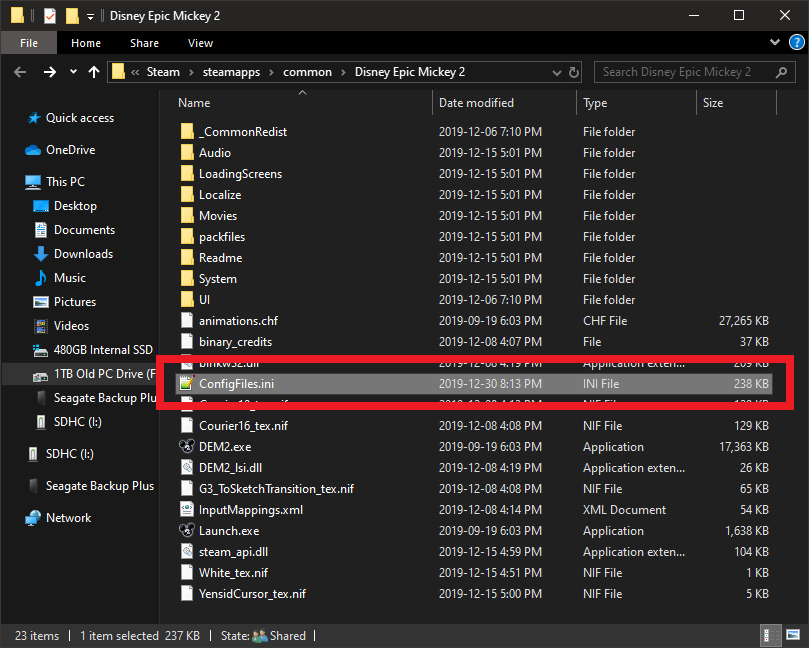Open Music in the navigation pane
This screenshot has height=648, width=809.
pyautogui.click(x=70, y=278)
